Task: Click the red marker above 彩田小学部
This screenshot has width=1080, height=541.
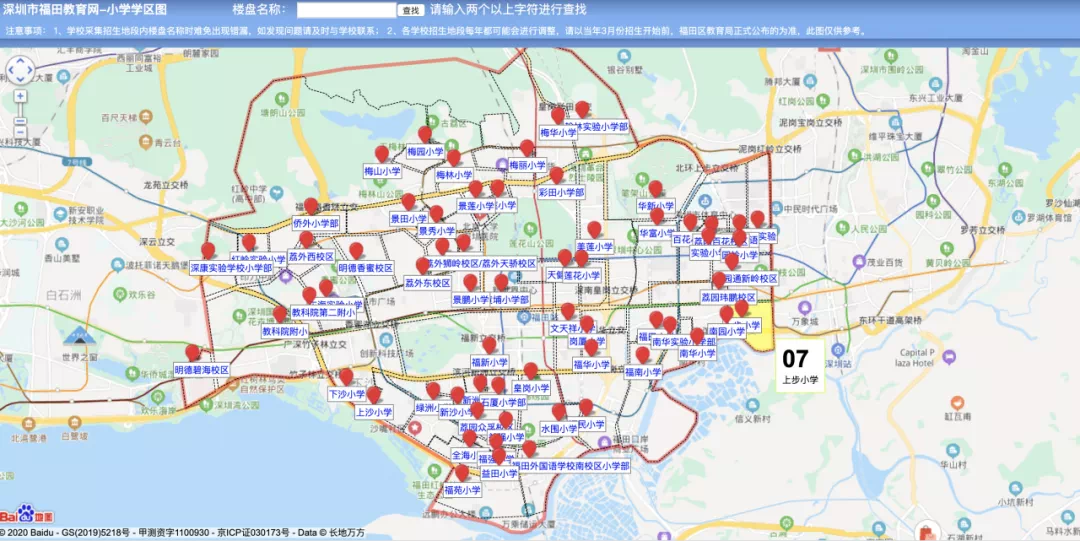Action: [557, 176]
